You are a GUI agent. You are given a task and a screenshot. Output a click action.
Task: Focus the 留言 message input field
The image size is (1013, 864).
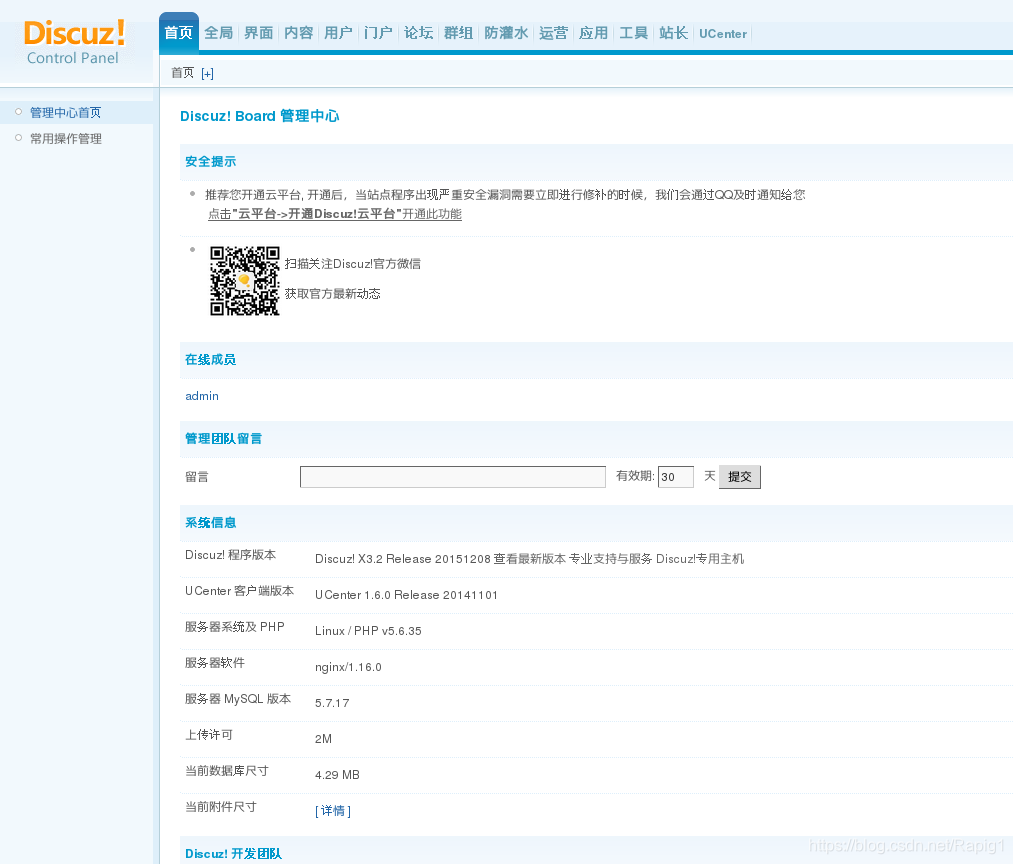(x=453, y=477)
